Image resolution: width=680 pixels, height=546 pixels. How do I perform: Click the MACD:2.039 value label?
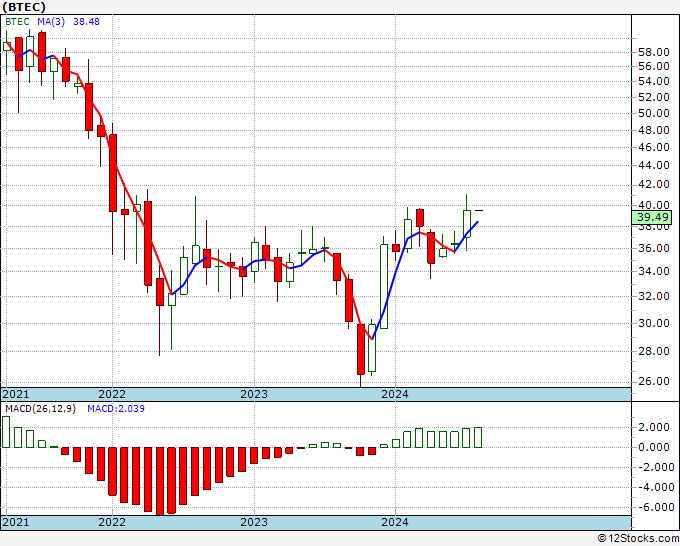point(116,409)
